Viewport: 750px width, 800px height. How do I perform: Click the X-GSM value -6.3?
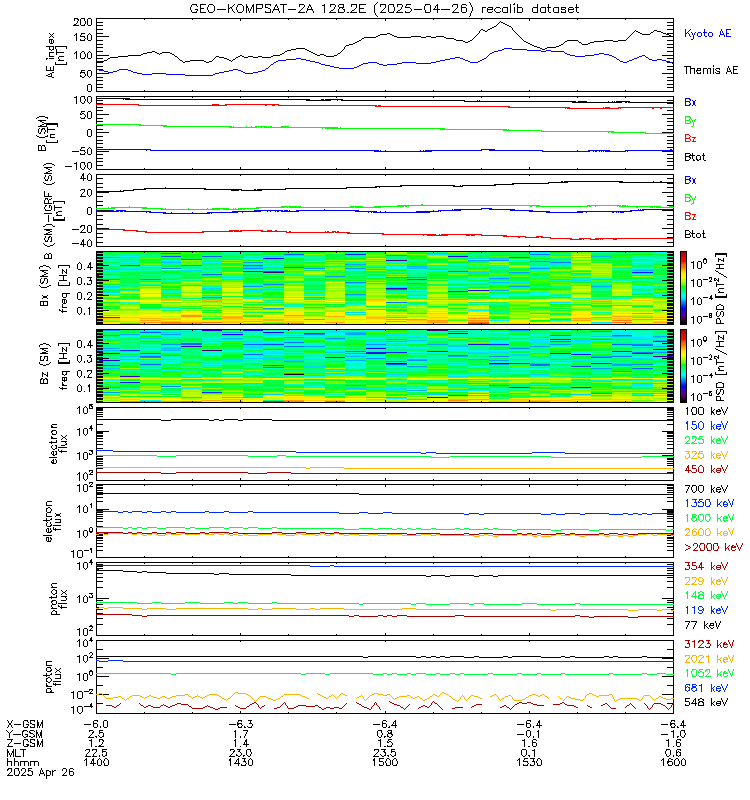click(240, 724)
